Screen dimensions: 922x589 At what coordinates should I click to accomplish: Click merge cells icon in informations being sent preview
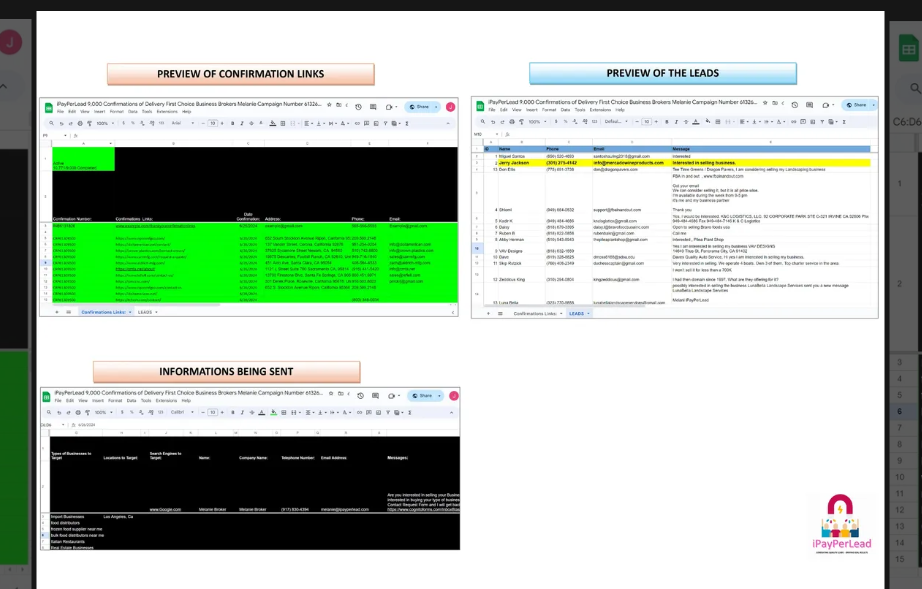293,413
